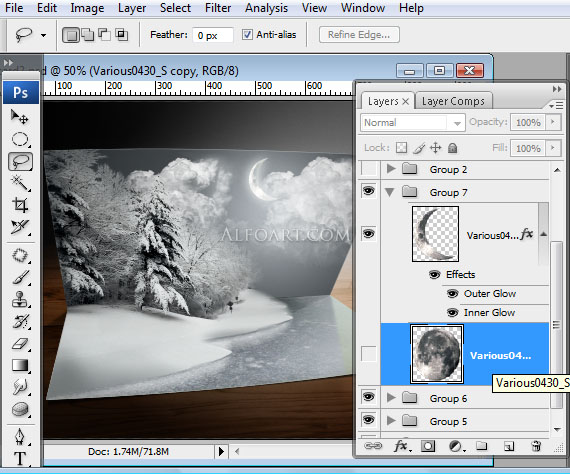
Task: Select the Magic Wand tool
Action: point(20,183)
